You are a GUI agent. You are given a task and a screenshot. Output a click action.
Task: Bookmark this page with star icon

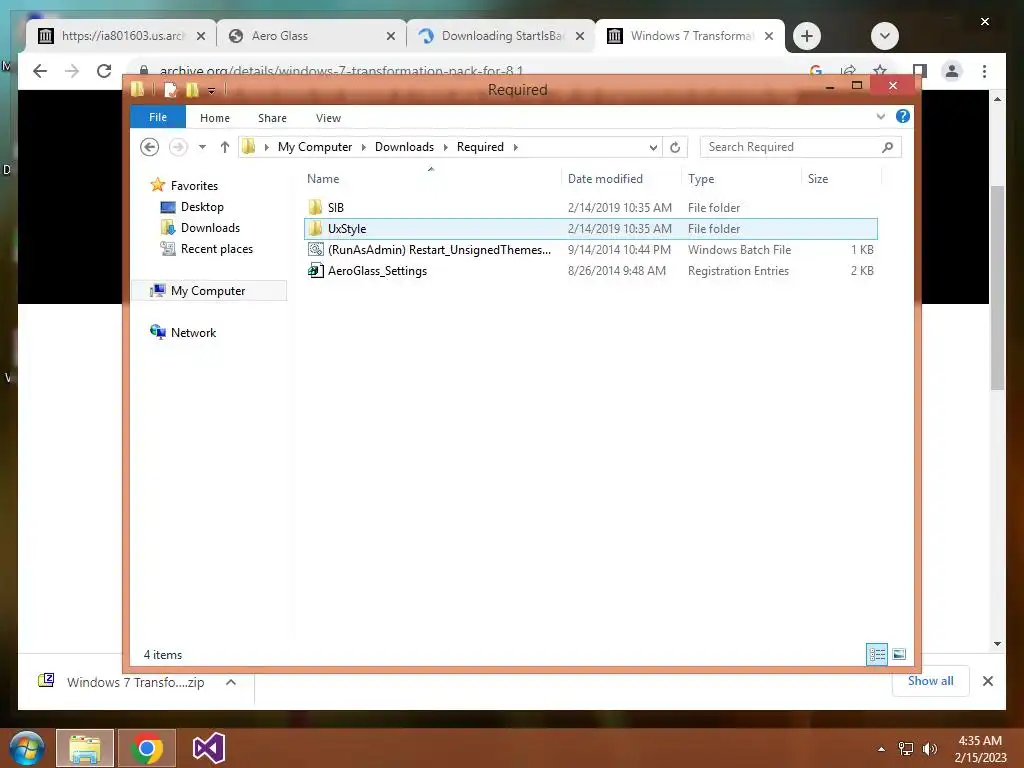coord(880,70)
